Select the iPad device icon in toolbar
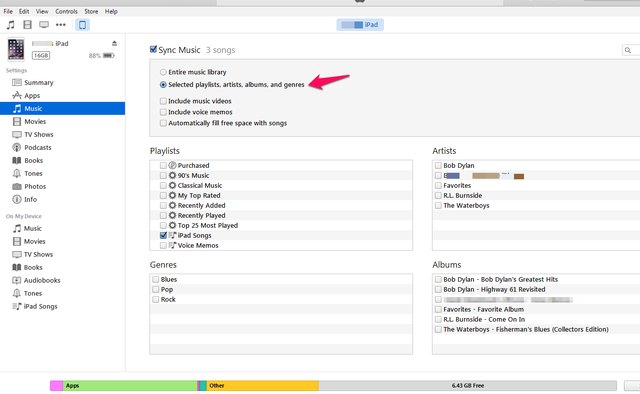Viewport: 640px width, 394px height. [x=82, y=25]
